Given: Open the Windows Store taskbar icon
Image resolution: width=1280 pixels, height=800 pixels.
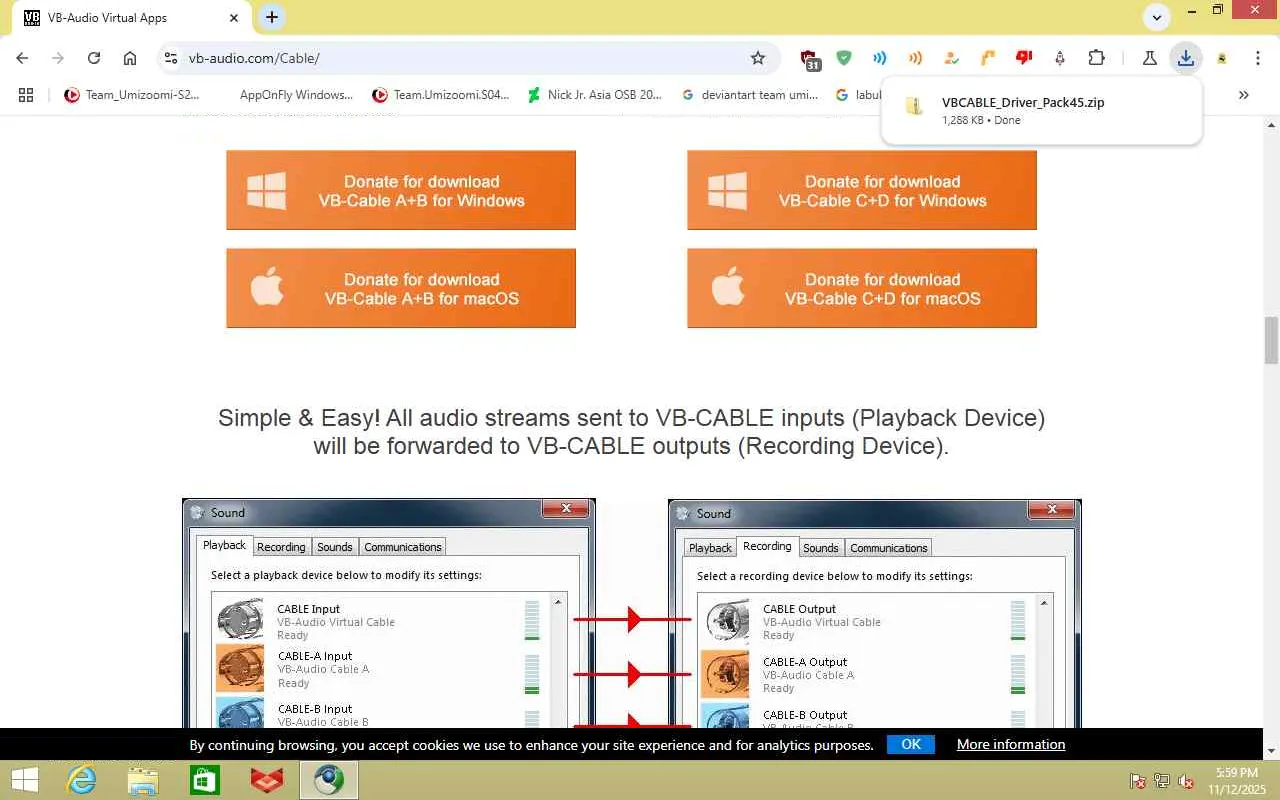Looking at the screenshot, I should [x=205, y=780].
